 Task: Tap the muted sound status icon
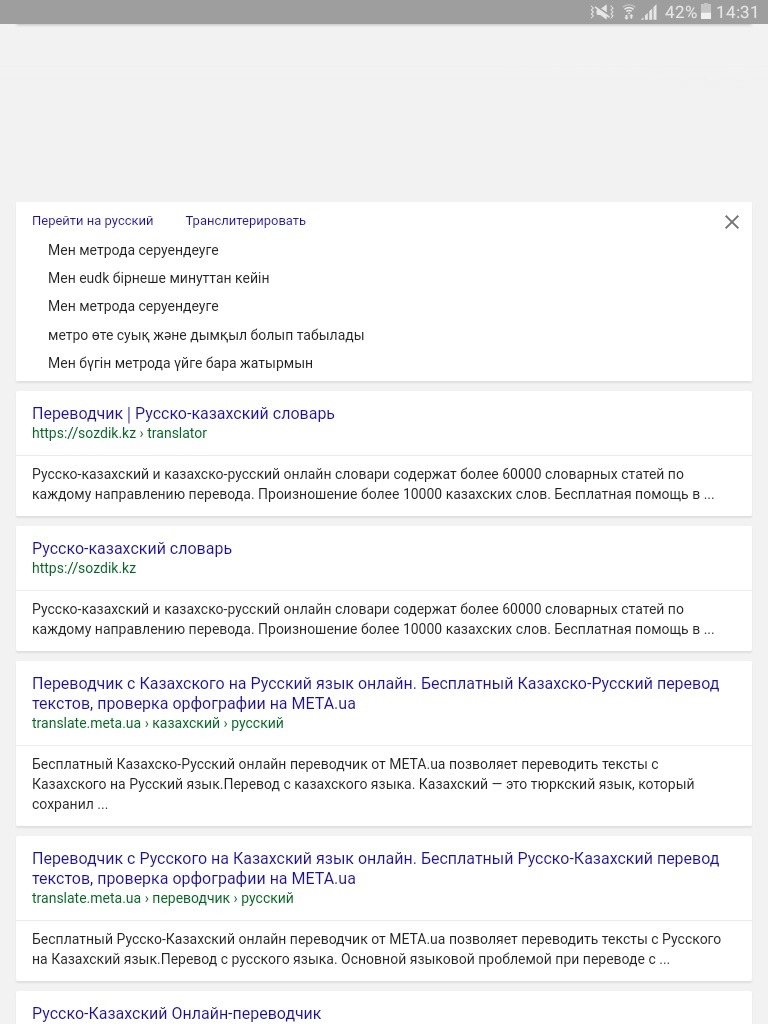pos(601,12)
